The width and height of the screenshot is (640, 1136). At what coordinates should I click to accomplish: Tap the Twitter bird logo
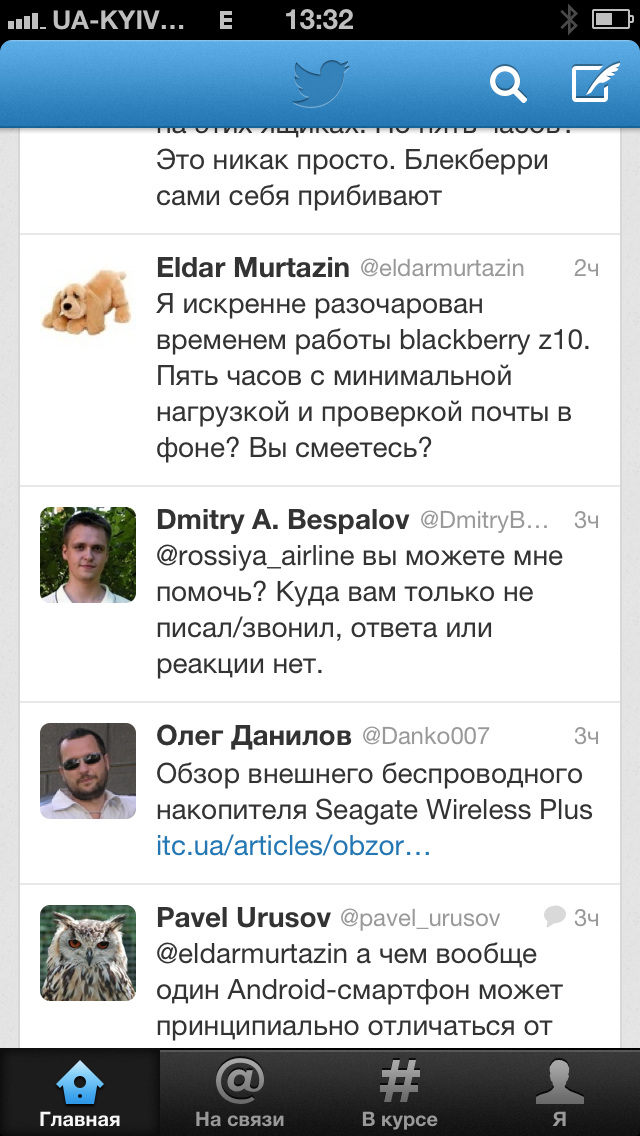point(321,83)
